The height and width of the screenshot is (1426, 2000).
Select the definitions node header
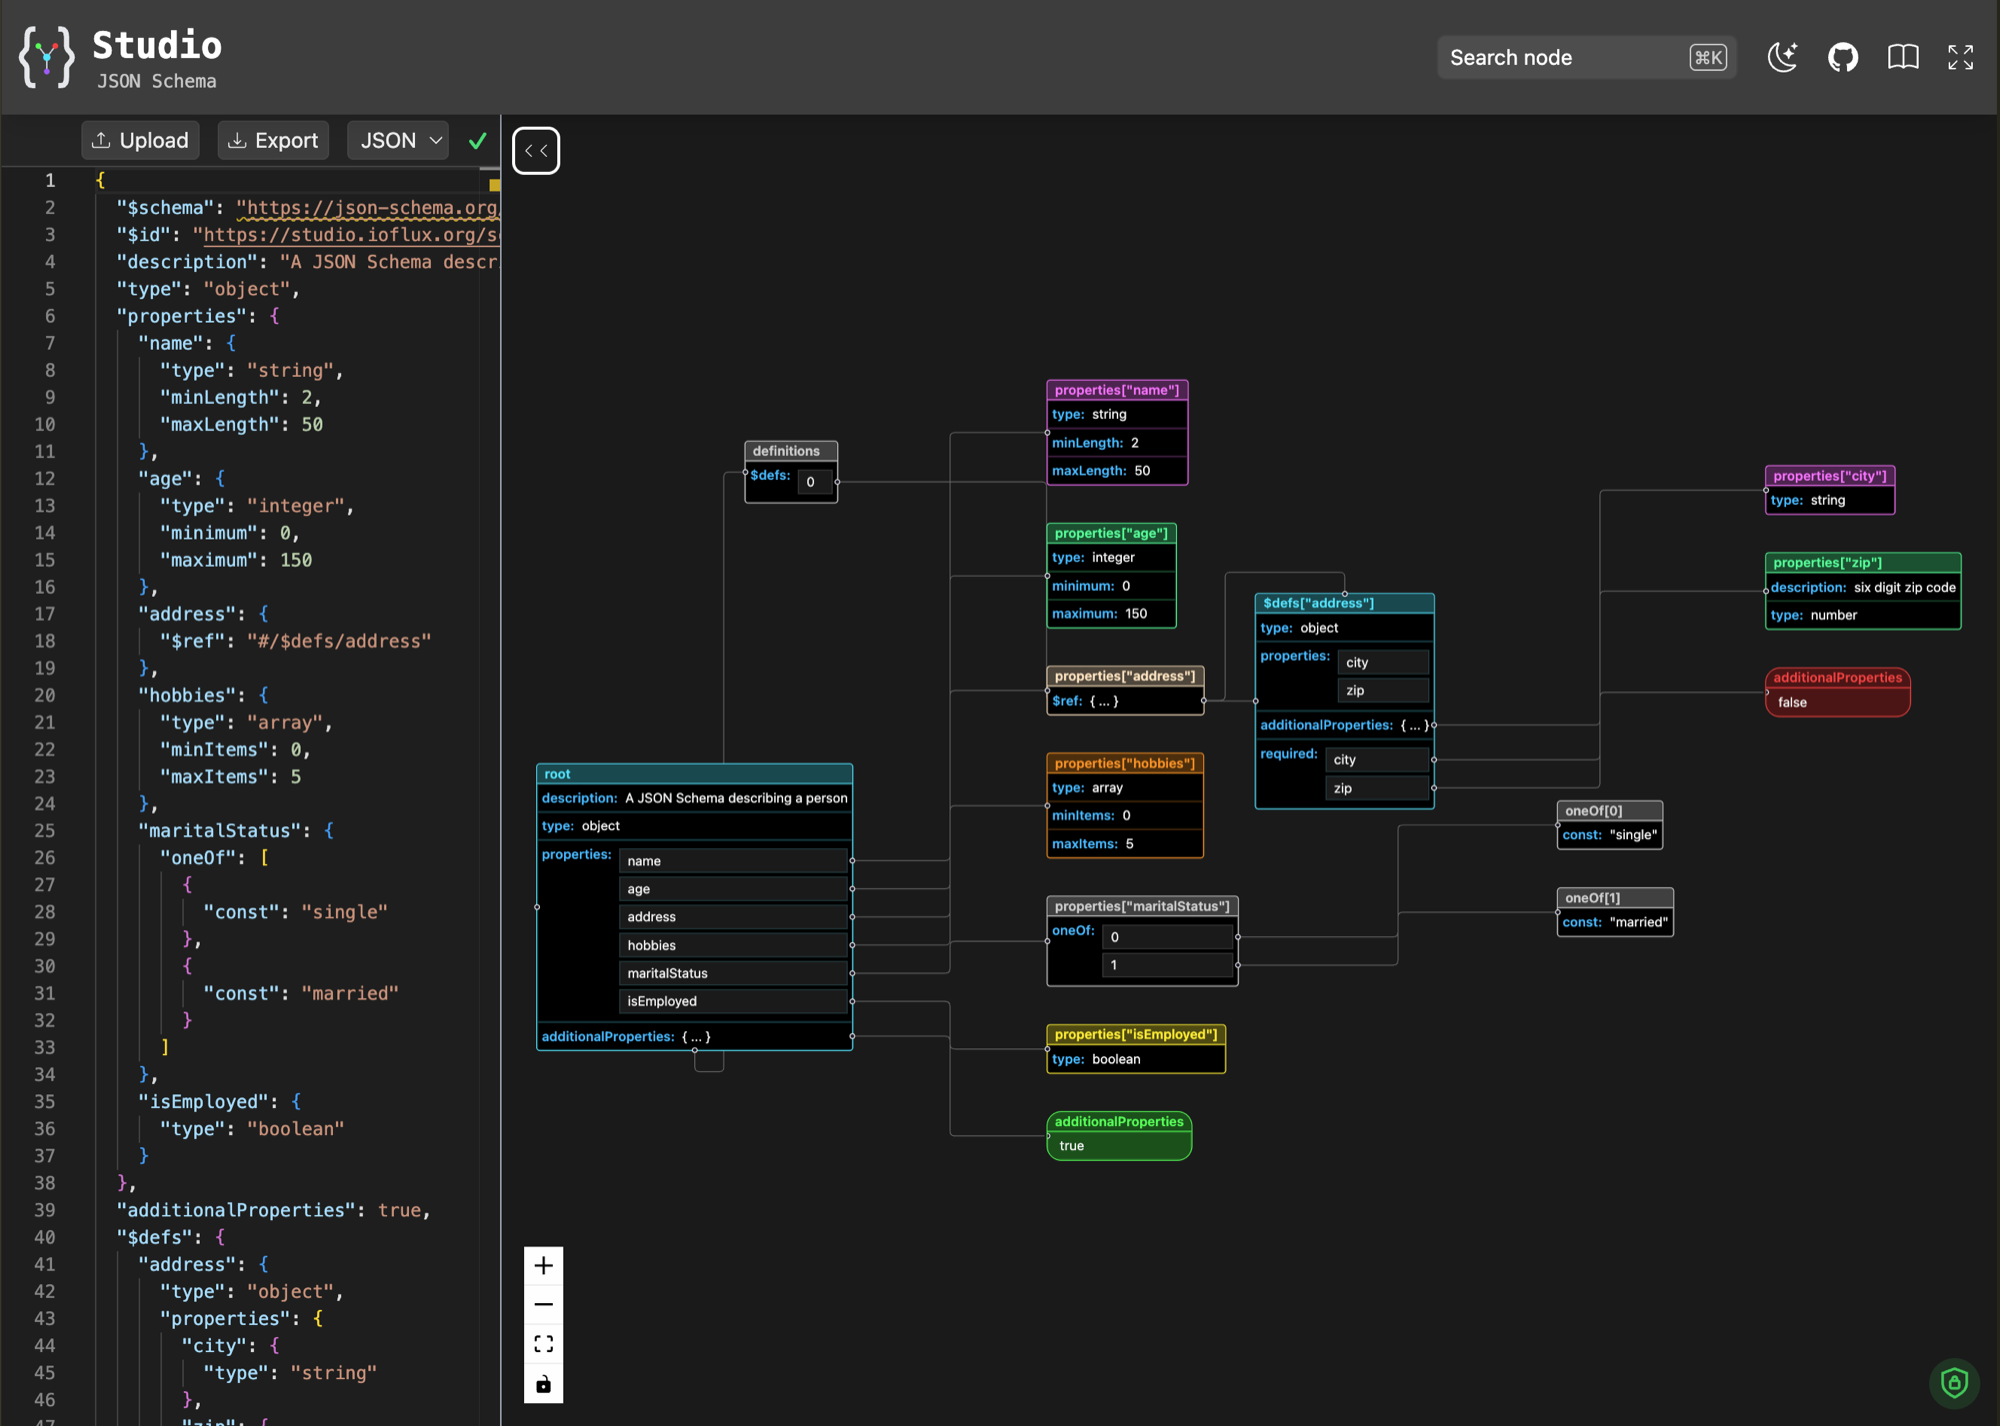pos(791,451)
